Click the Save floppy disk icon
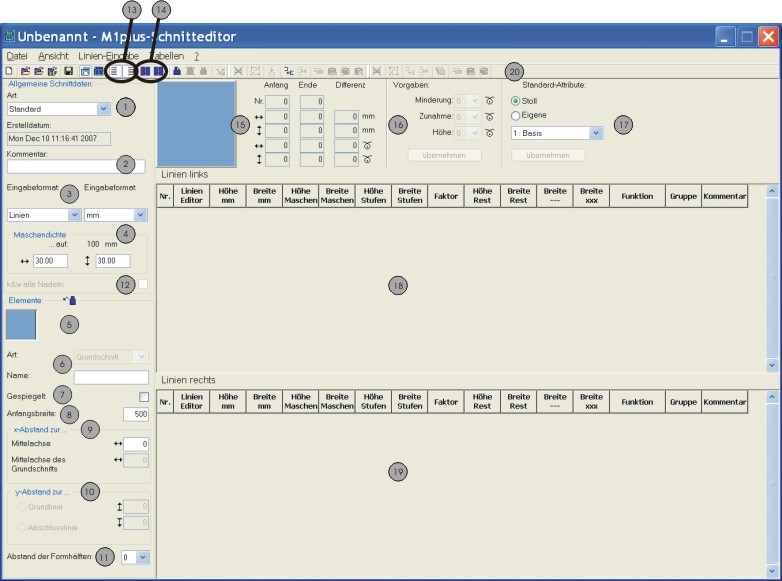 [x=67, y=72]
